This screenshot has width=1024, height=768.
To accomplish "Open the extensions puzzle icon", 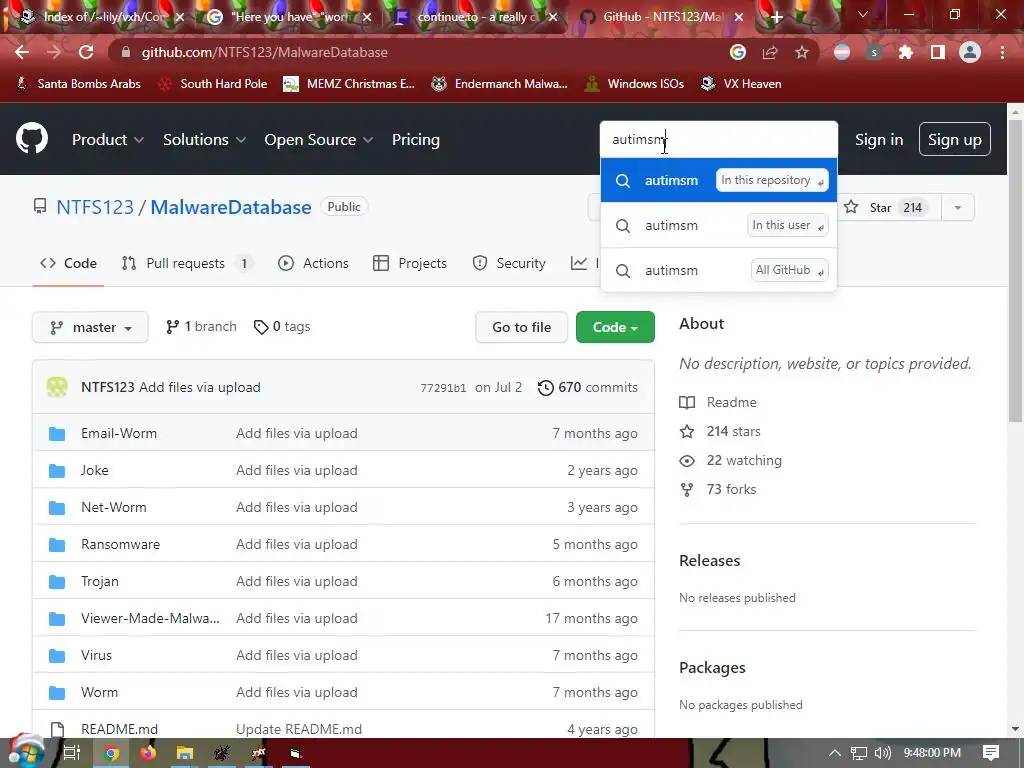I will [x=905, y=52].
